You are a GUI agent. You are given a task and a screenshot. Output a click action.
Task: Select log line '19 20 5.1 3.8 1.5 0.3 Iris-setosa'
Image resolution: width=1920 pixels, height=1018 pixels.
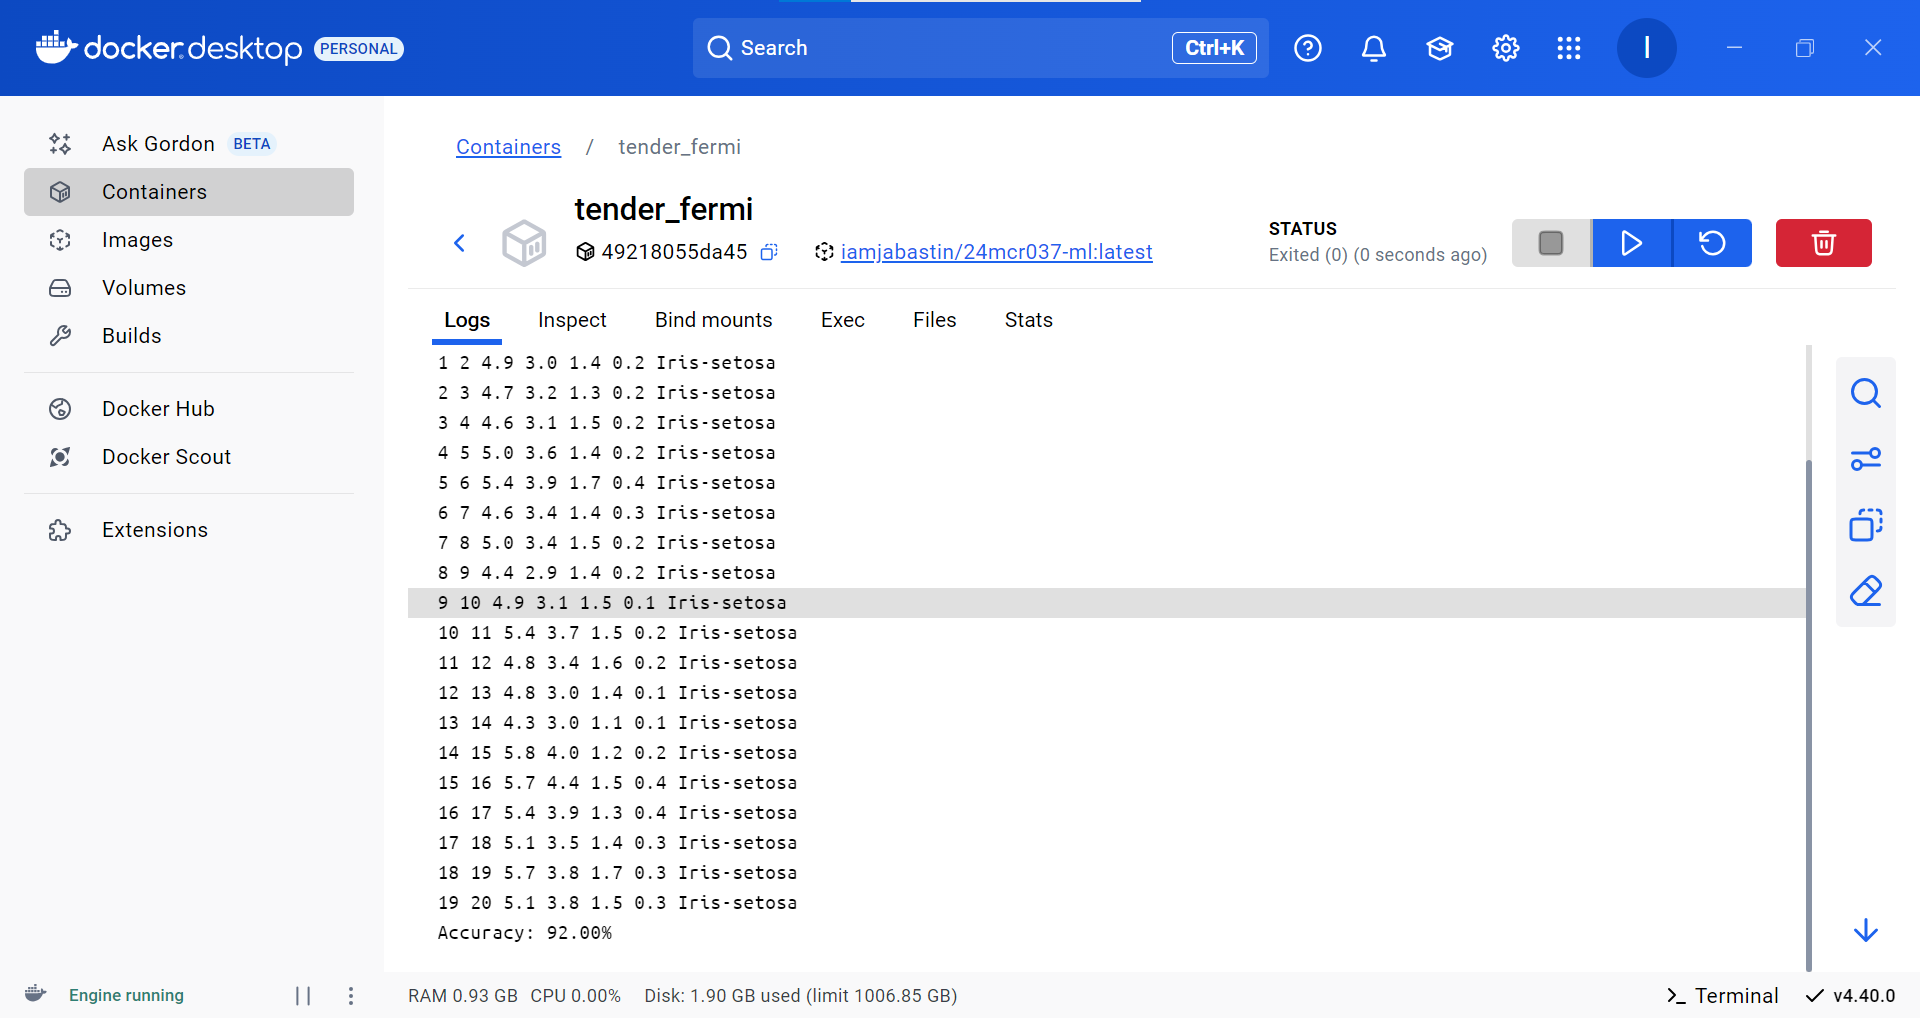1107,903
